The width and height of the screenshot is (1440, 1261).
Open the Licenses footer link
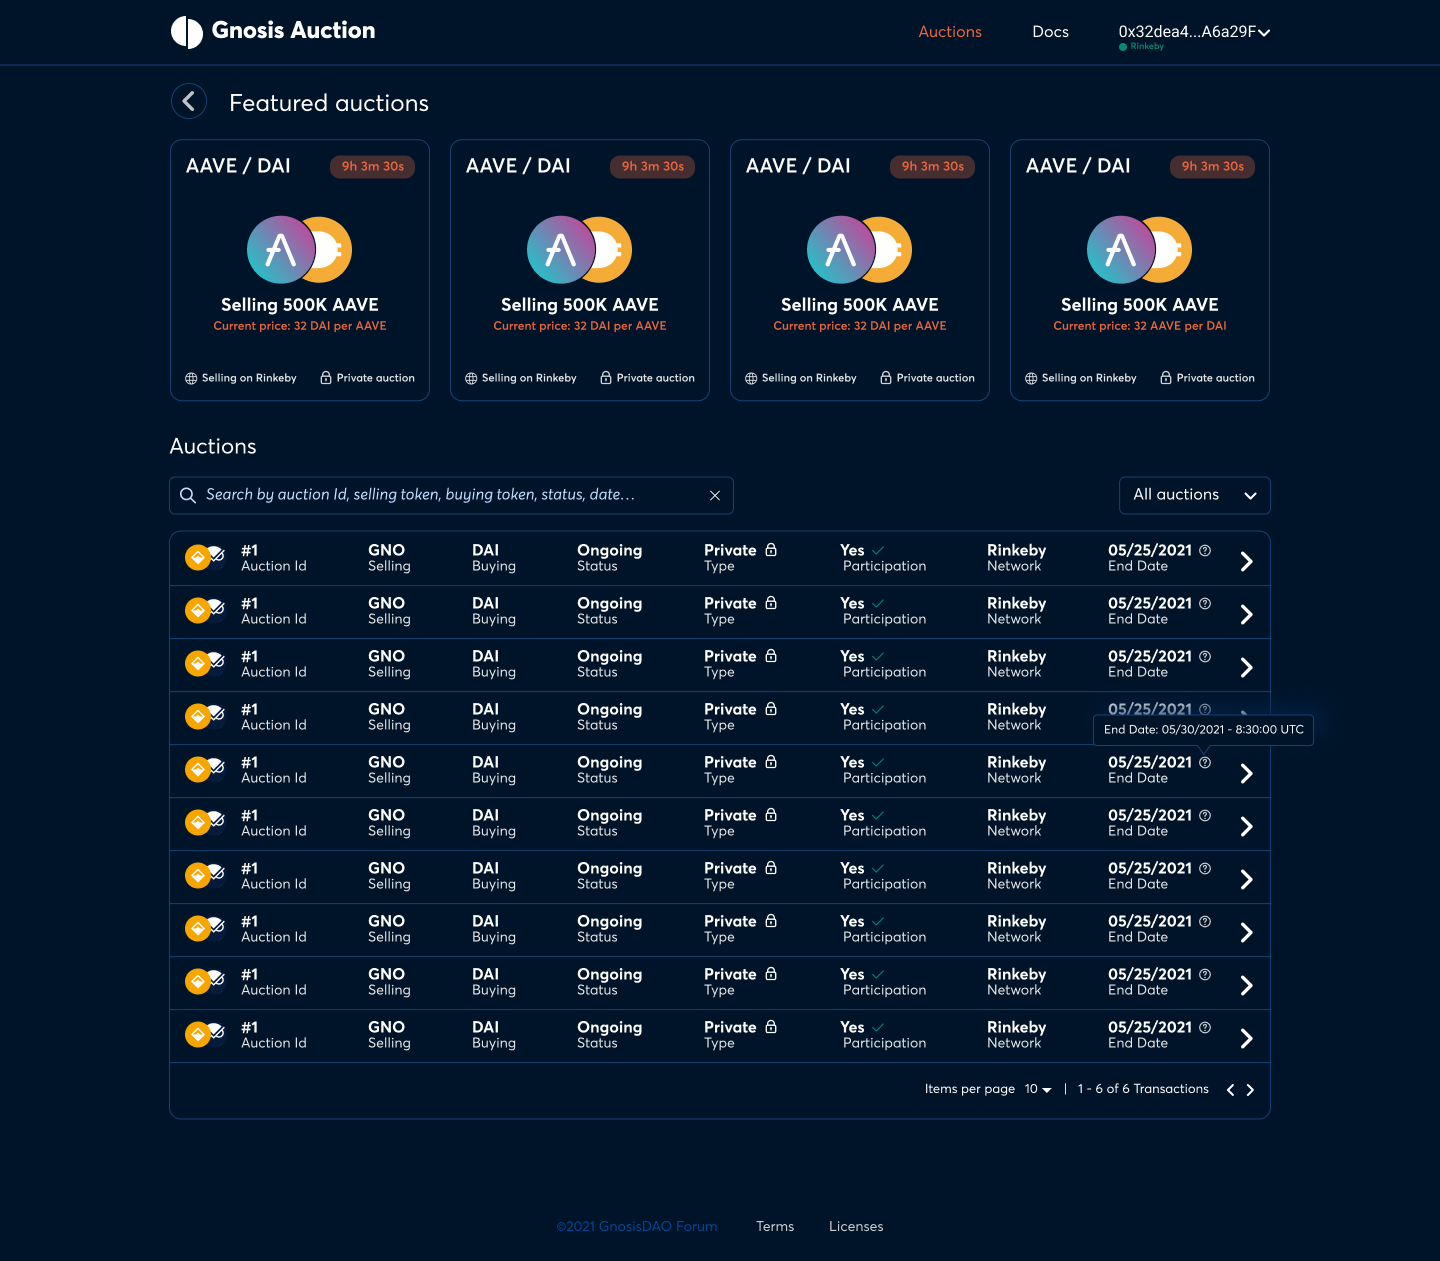(x=856, y=1226)
